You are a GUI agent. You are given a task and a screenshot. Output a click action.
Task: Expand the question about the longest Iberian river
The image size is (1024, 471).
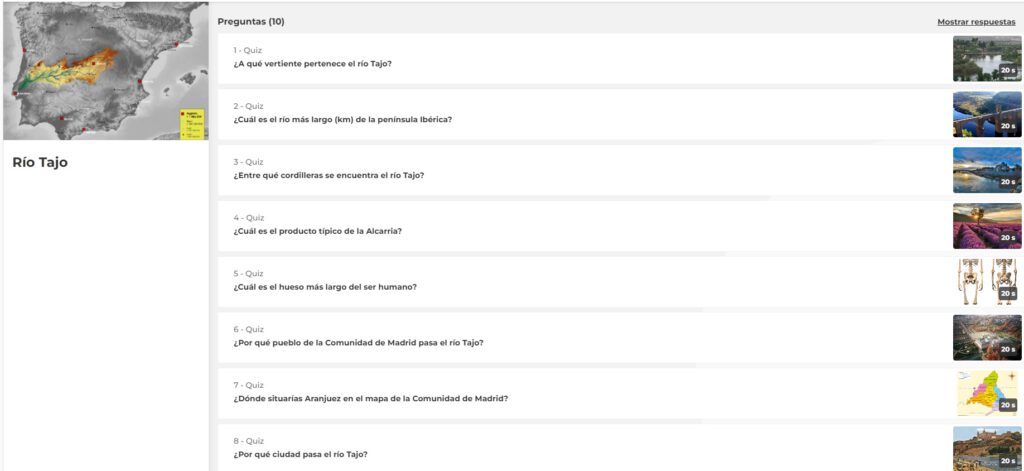(342, 120)
